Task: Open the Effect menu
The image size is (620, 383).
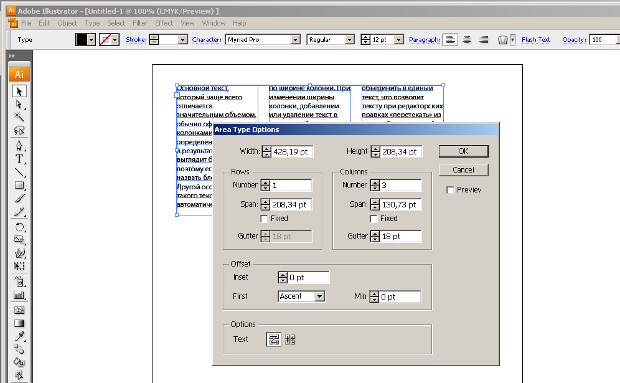Action: point(164,23)
